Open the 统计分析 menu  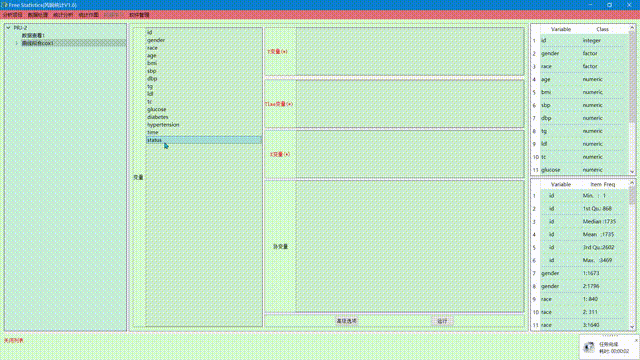pos(63,15)
